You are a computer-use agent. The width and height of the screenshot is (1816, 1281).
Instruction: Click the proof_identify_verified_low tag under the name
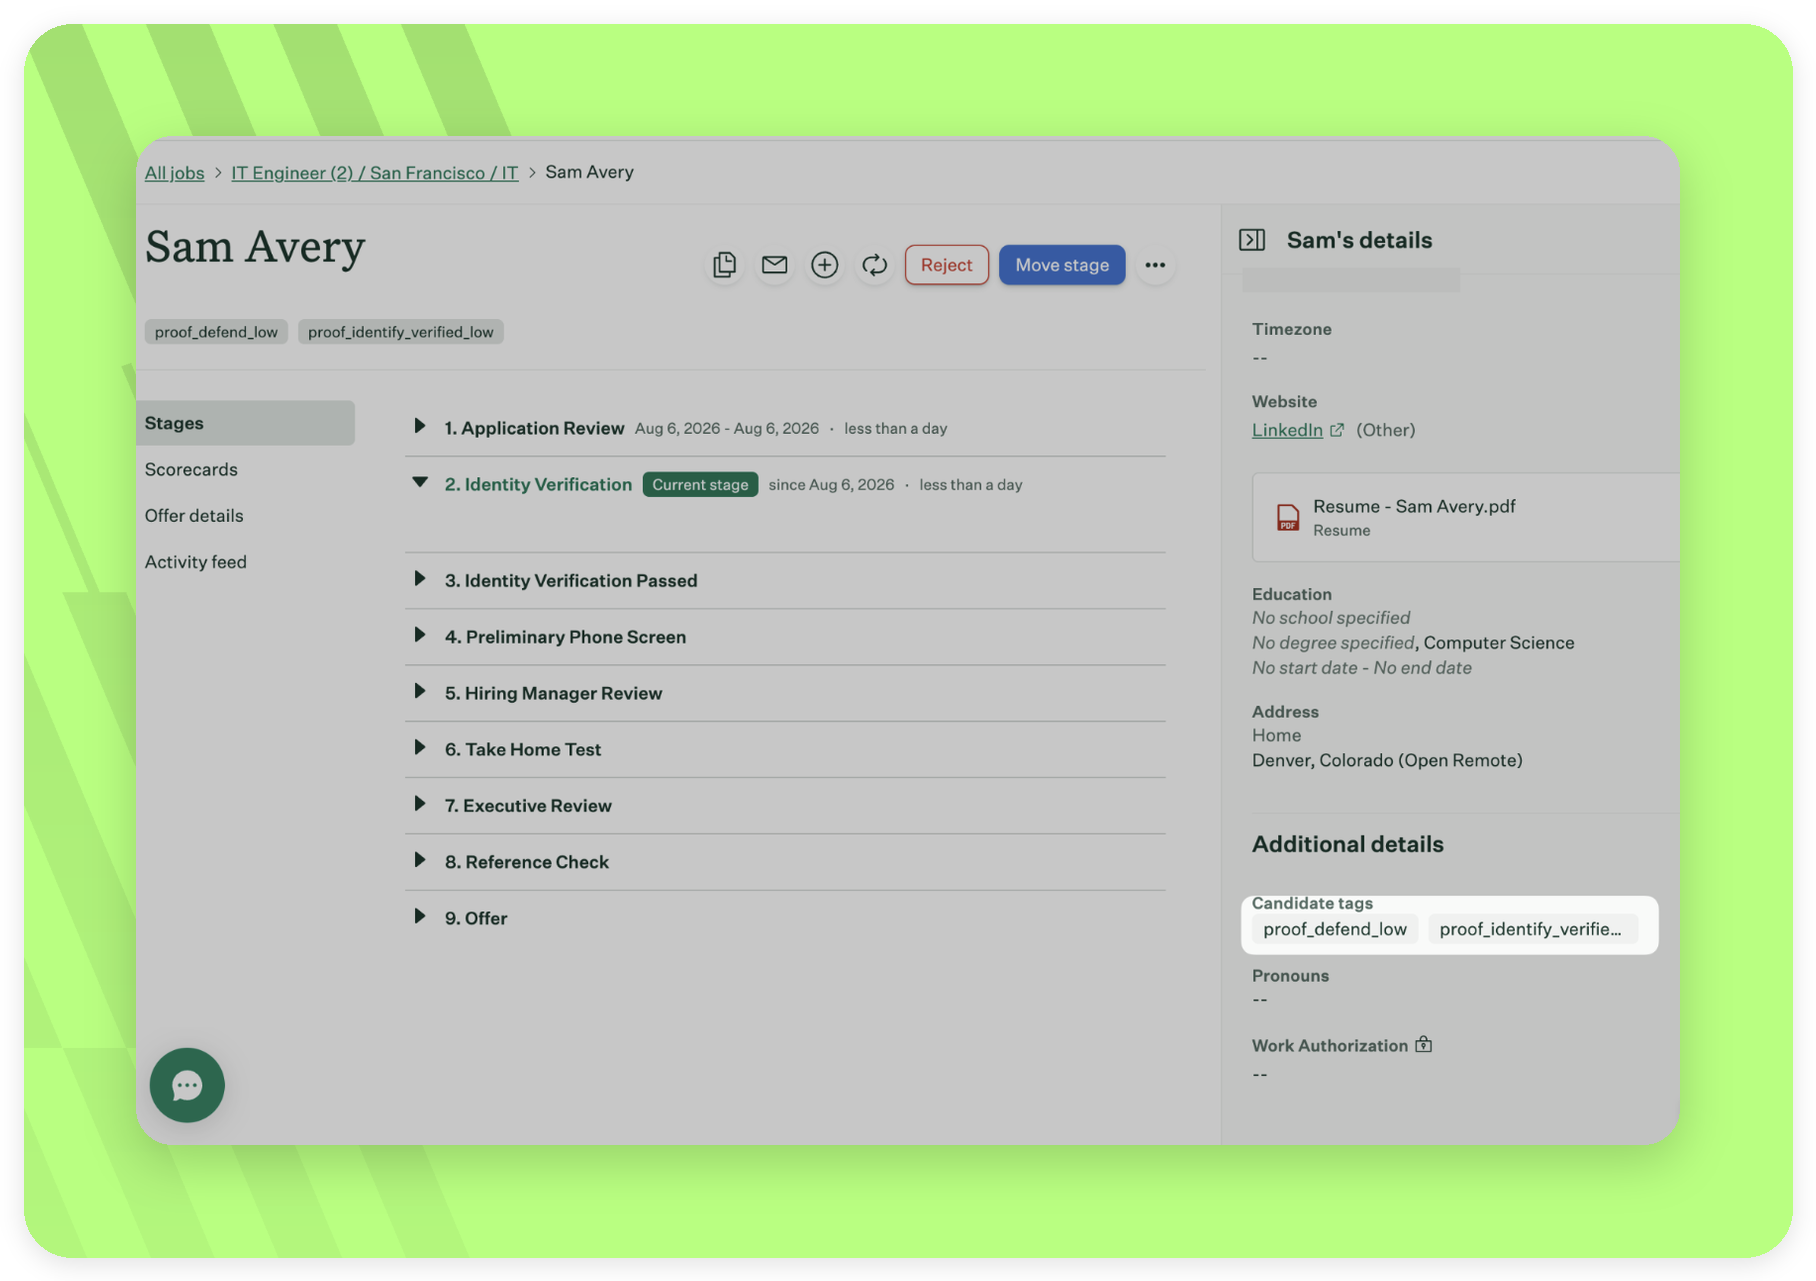(400, 332)
